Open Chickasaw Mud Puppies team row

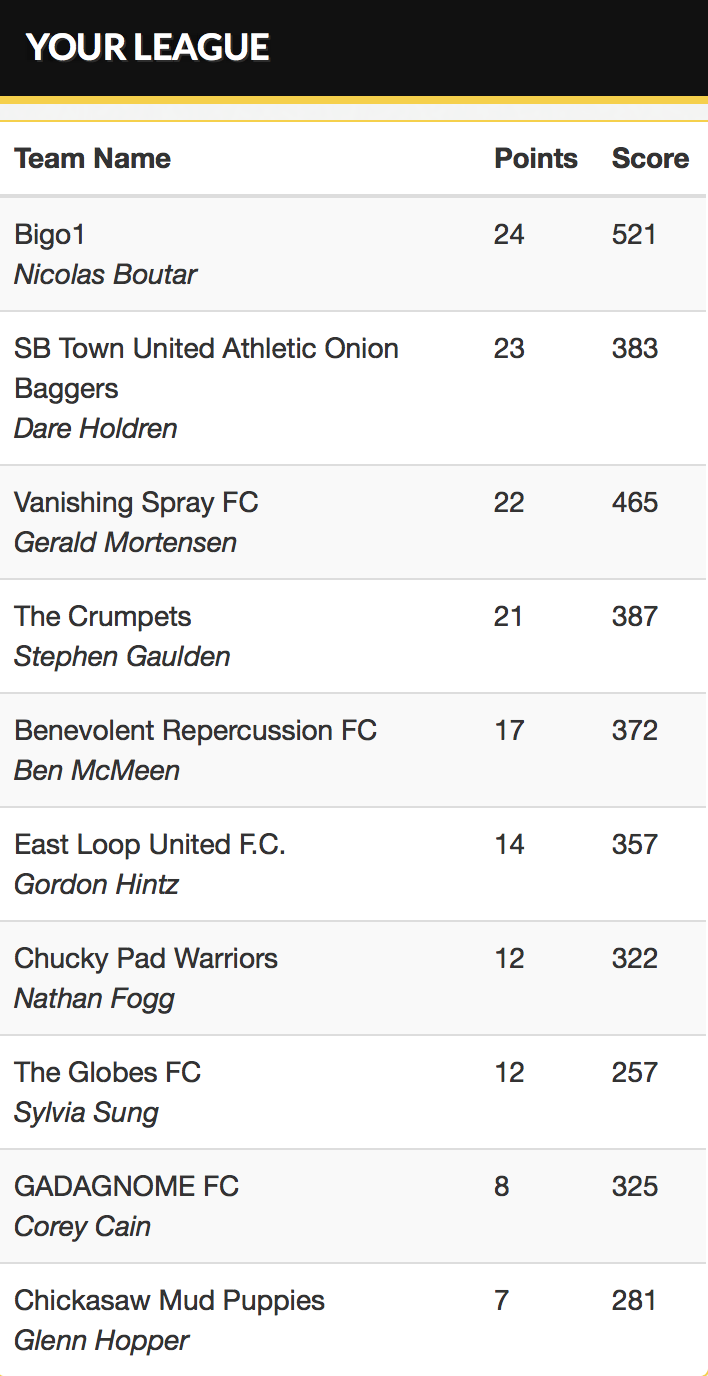click(354, 1320)
